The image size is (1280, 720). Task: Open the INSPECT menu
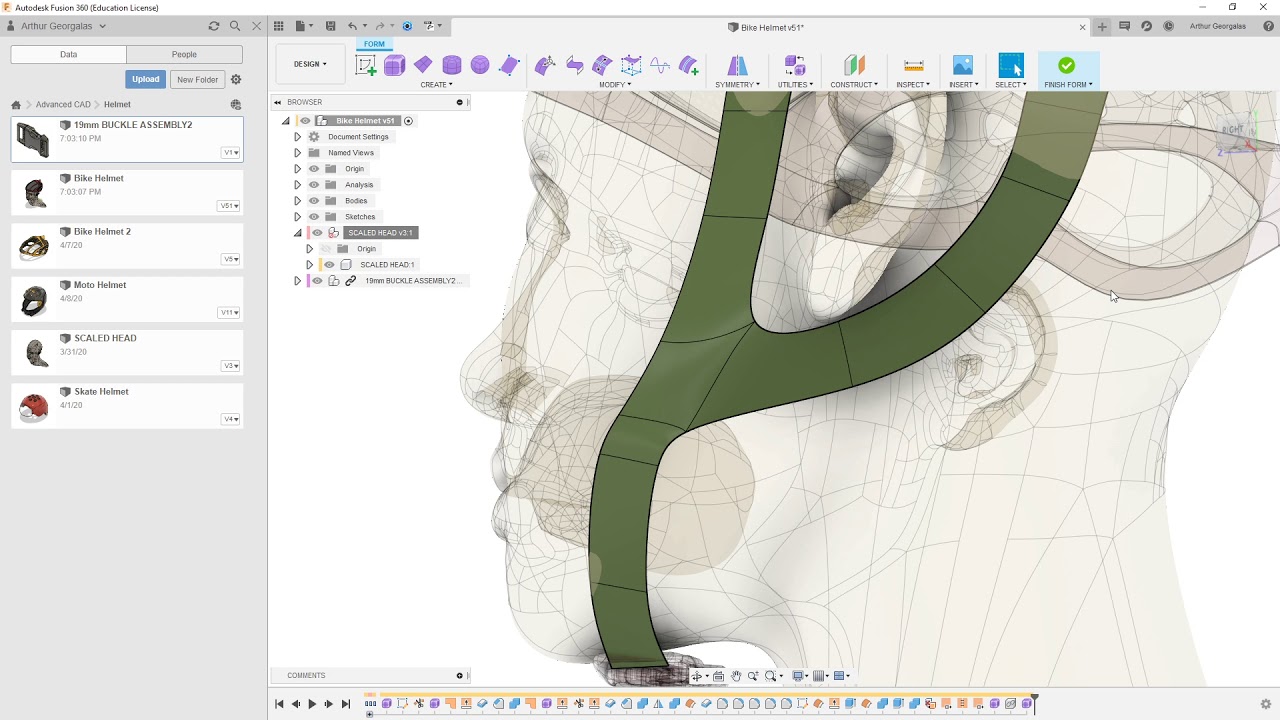pos(913,85)
